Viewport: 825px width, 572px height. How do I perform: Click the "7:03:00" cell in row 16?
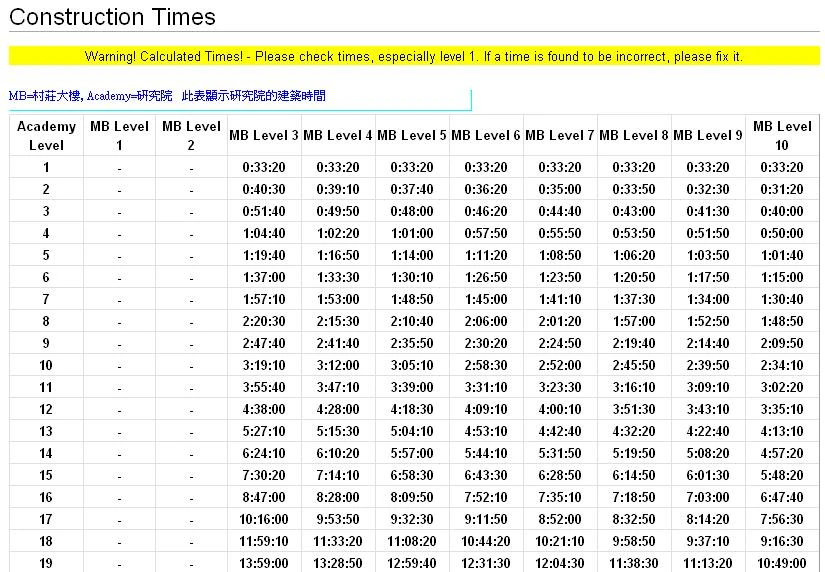708,497
